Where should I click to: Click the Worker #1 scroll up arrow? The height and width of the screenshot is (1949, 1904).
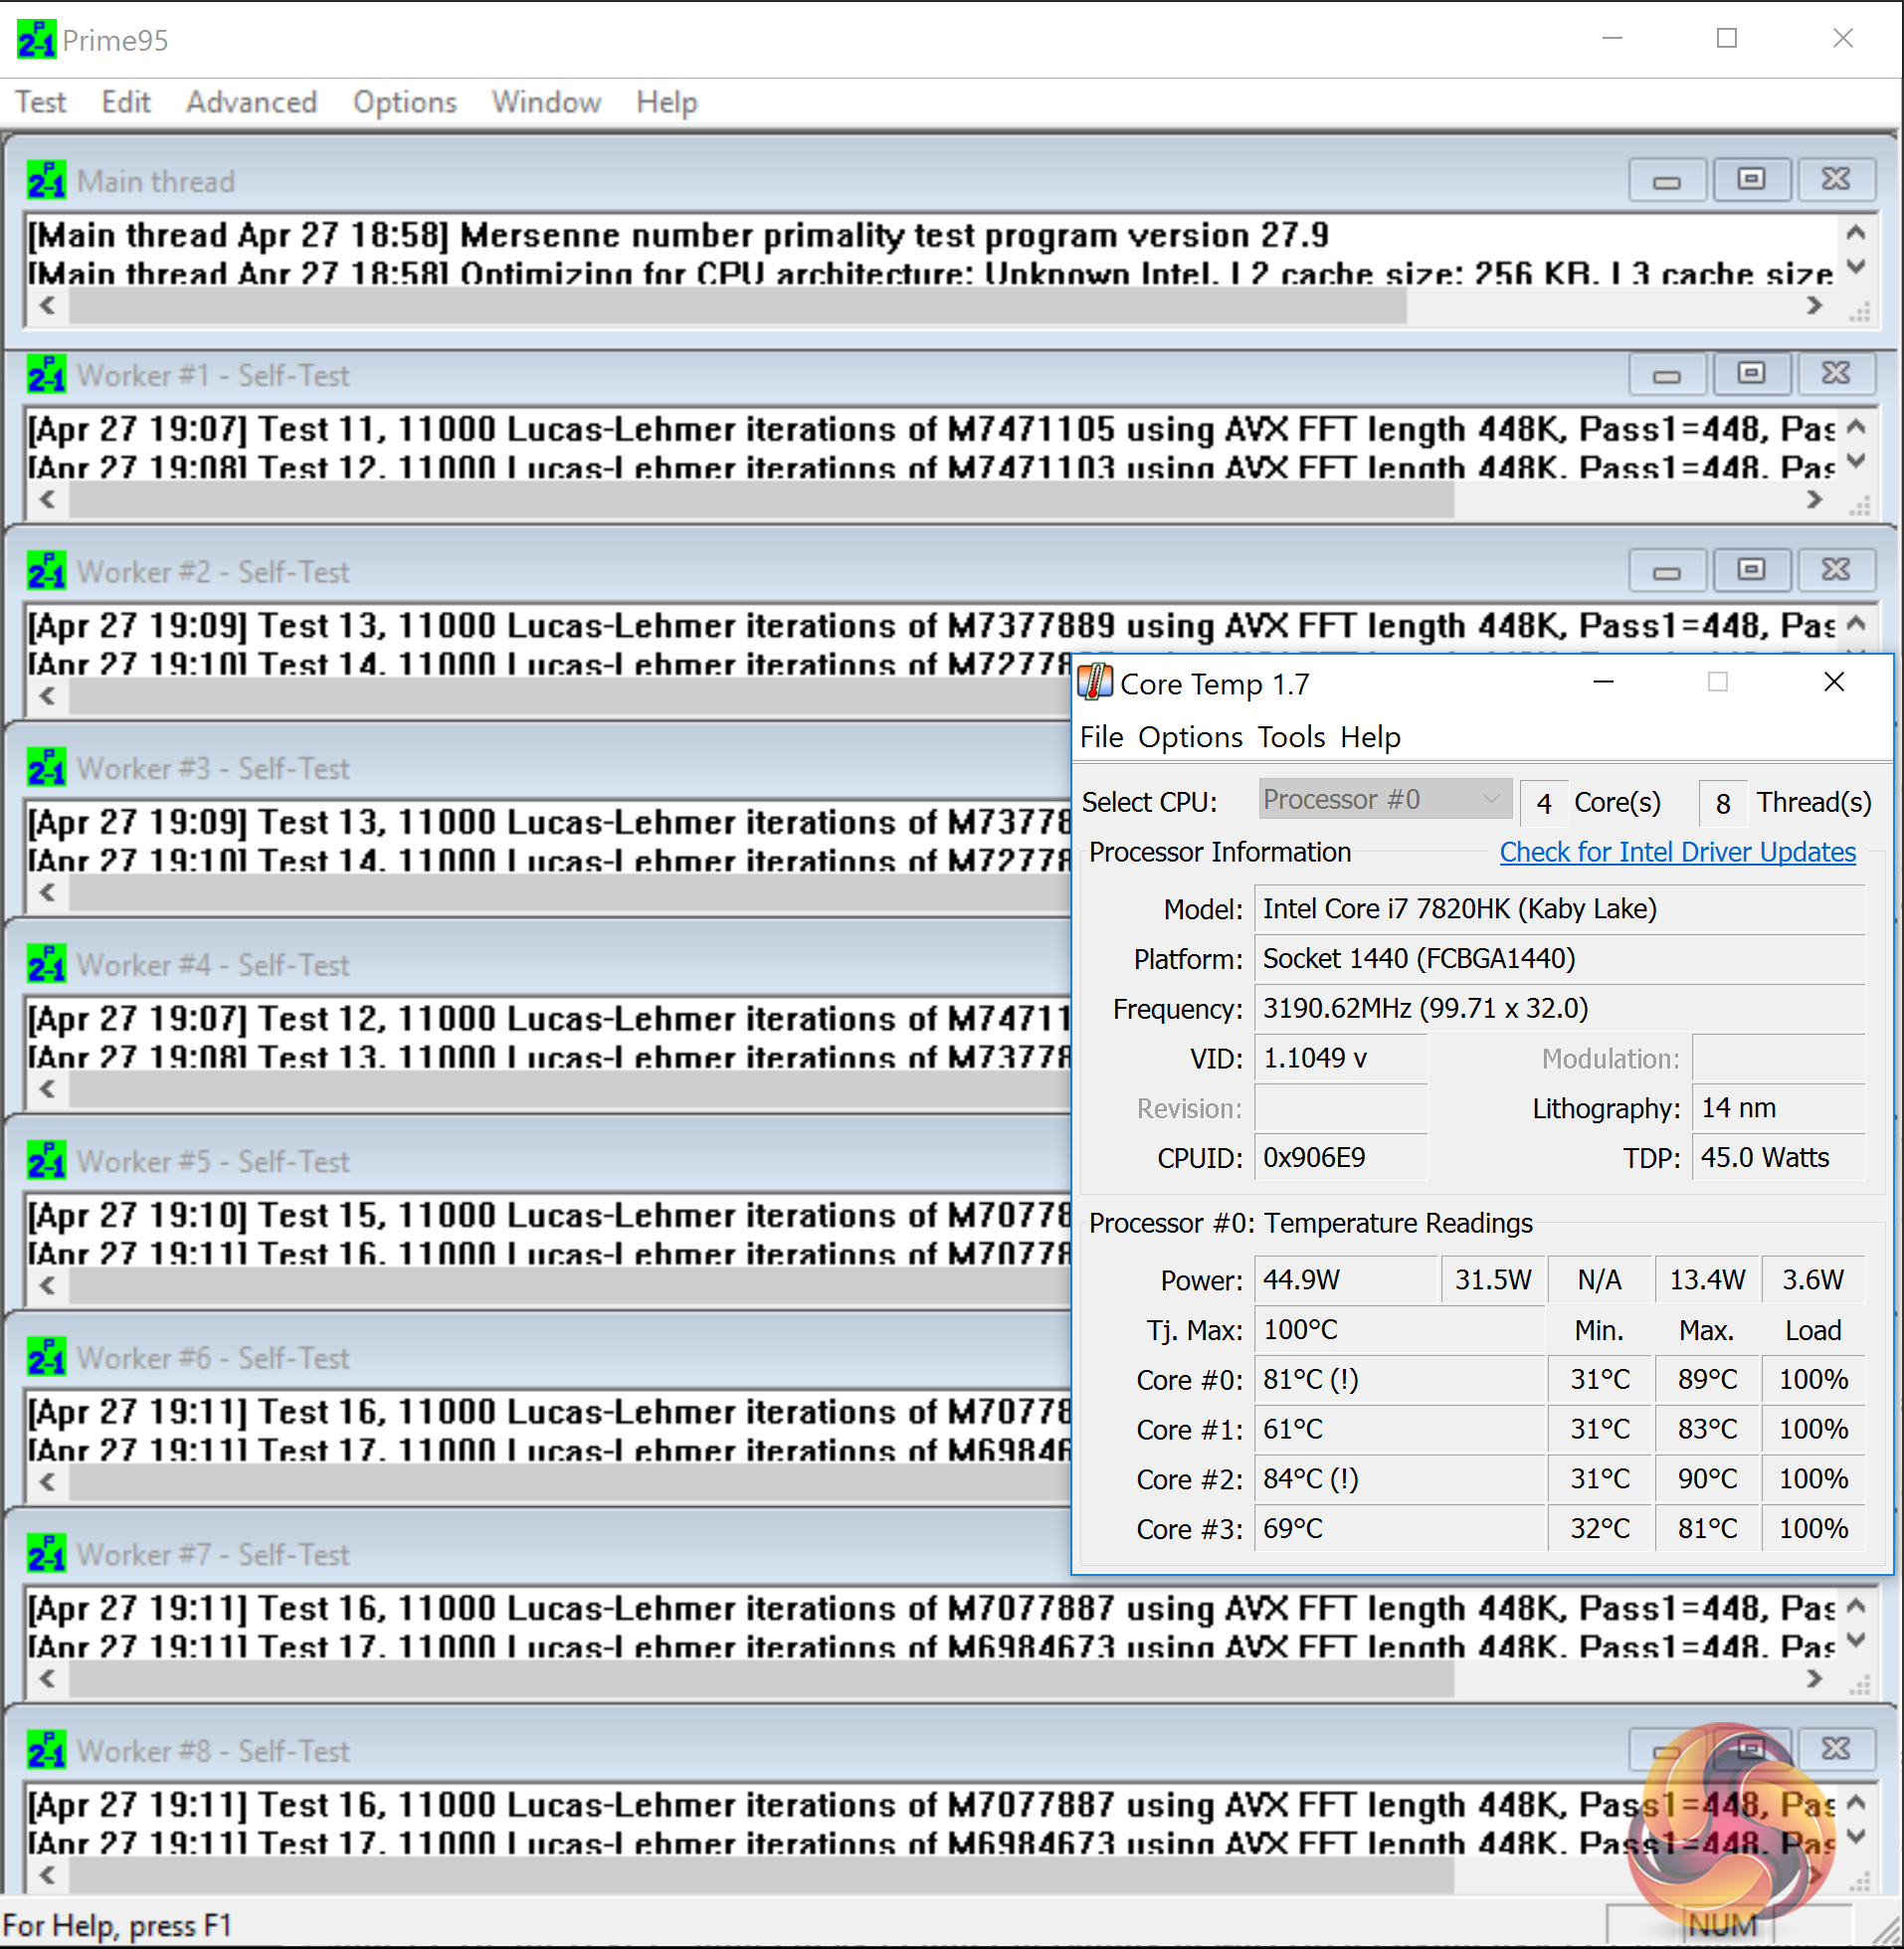pyautogui.click(x=1856, y=428)
